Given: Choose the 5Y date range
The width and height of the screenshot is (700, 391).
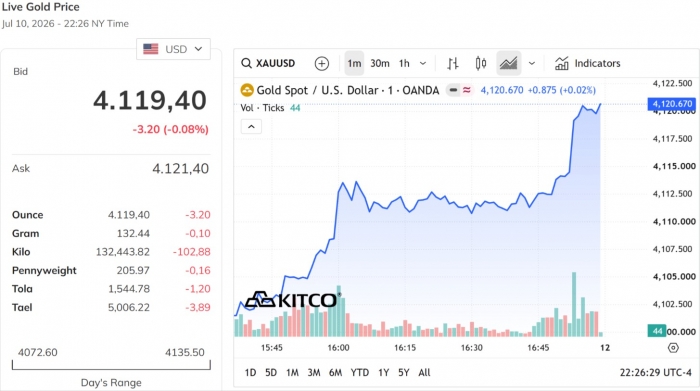Looking at the screenshot, I should click(404, 372).
